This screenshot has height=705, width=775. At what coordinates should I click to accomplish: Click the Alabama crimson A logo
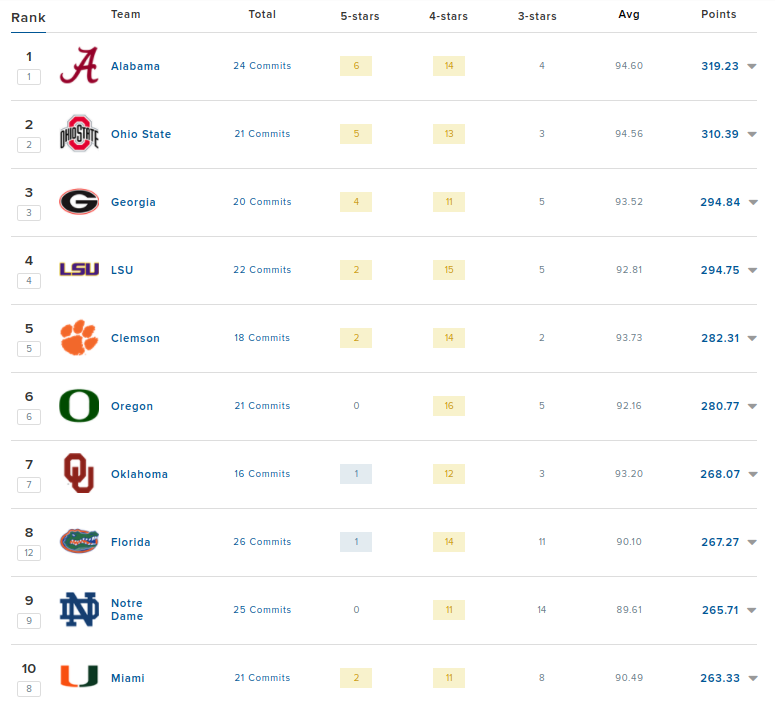[79, 65]
